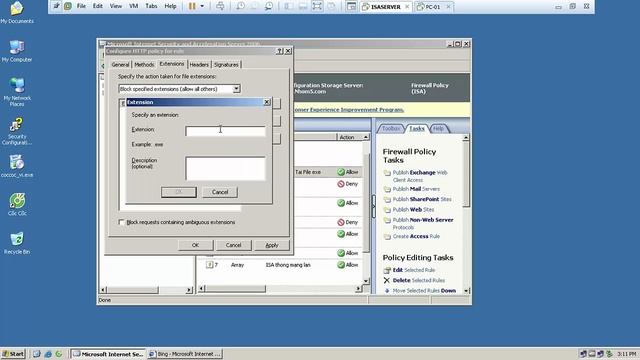The image size is (640, 360).
Task: Click Move Selected Rules Down task
Action: [x=424, y=291]
